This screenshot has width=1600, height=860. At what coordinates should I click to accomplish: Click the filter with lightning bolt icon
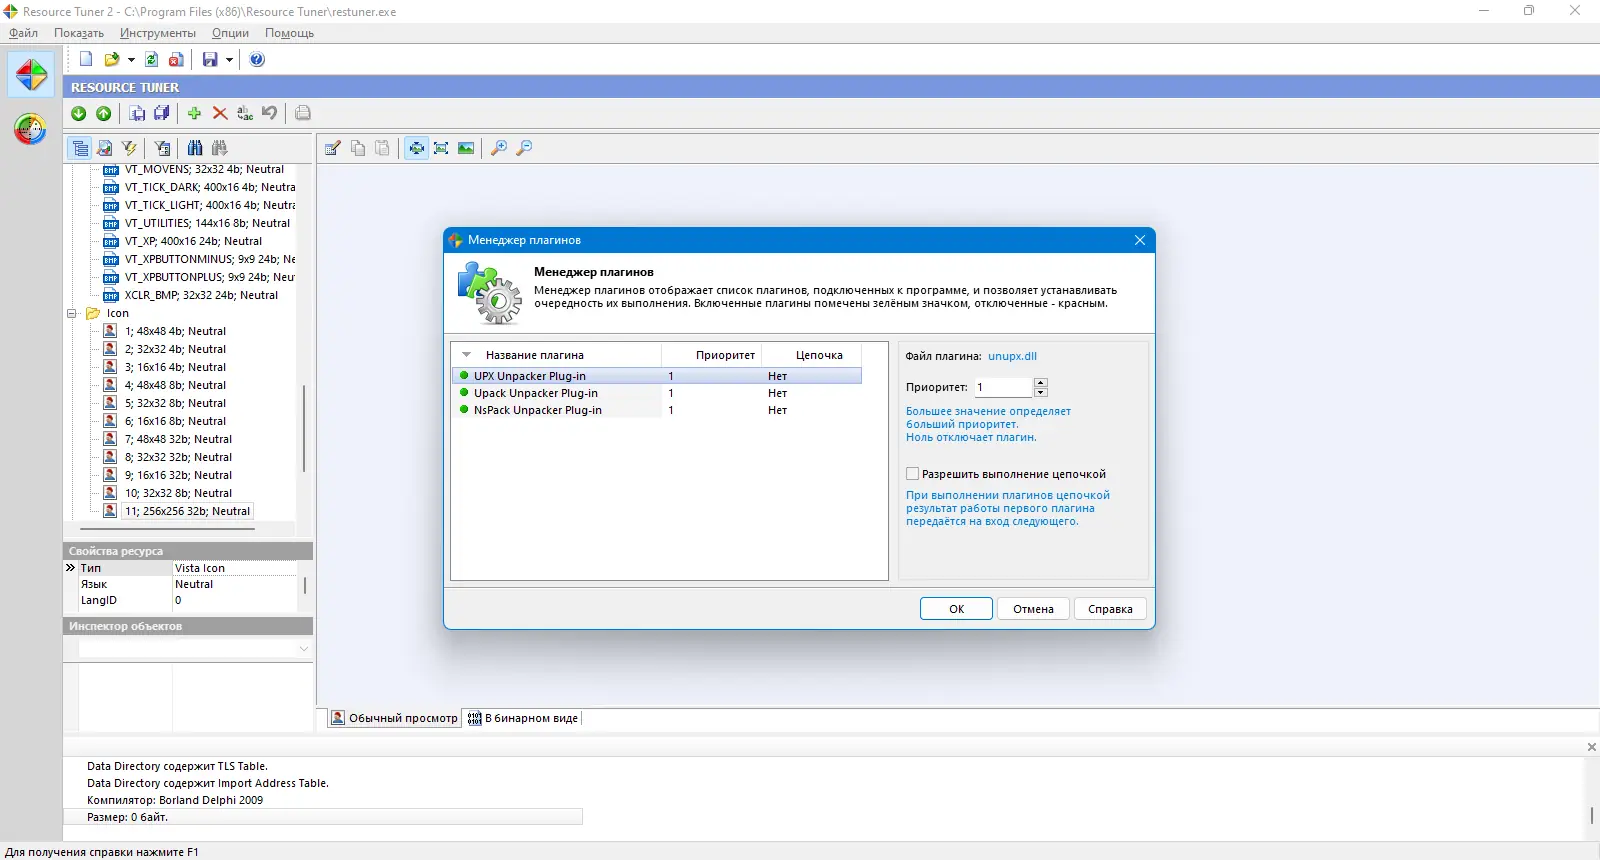[x=129, y=149]
